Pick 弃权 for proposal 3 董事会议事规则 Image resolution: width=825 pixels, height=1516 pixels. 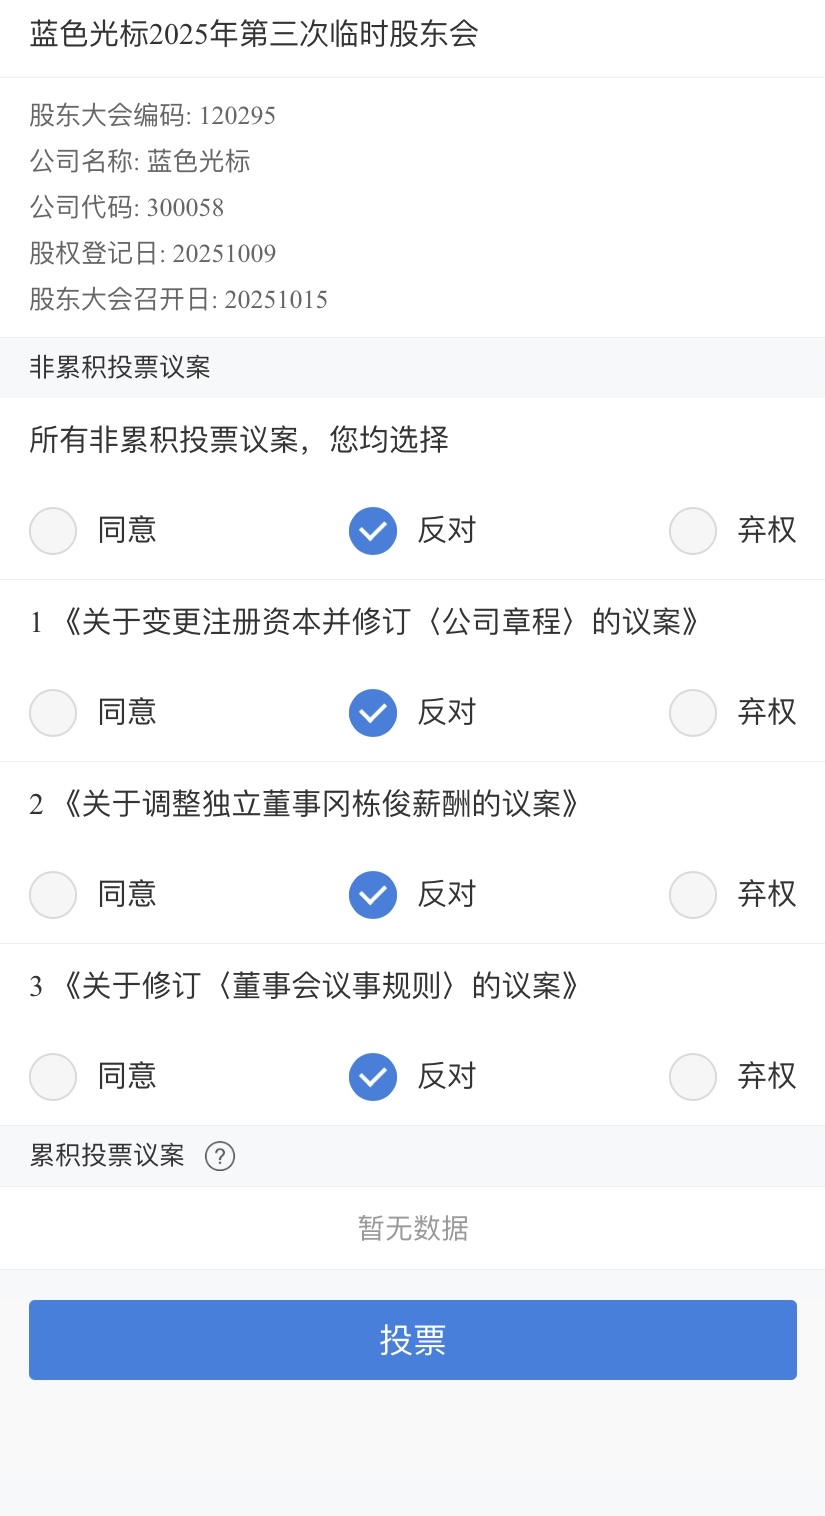pos(693,1076)
